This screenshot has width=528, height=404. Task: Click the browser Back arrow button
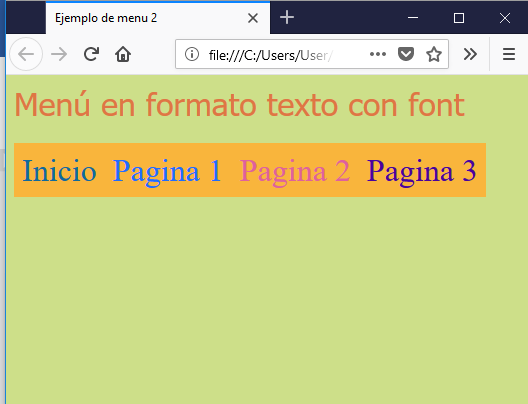26,54
